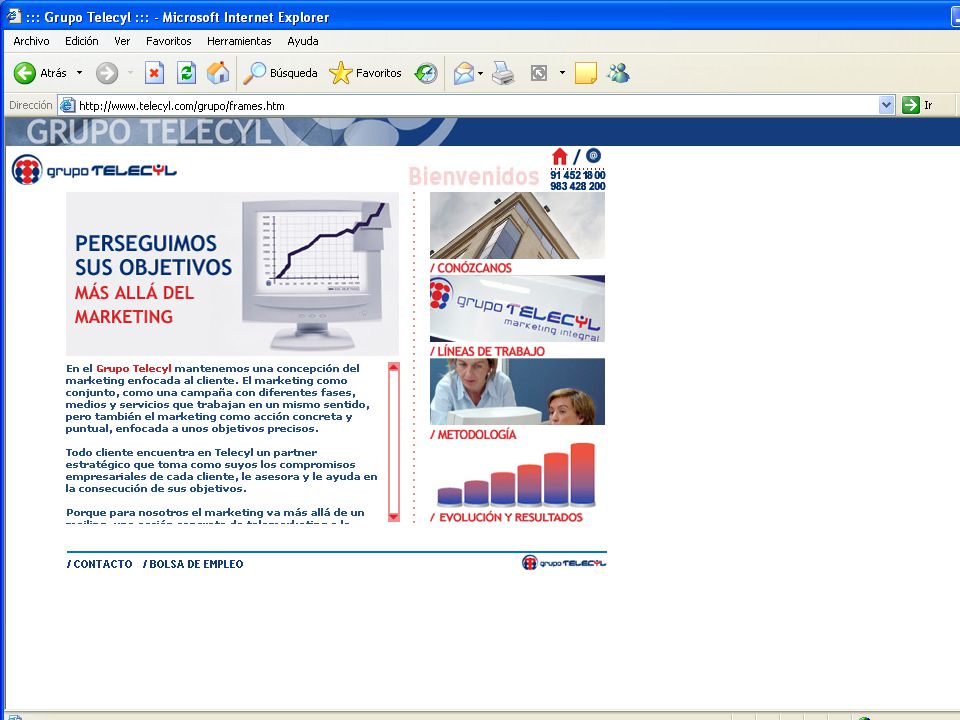This screenshot has width=960, height=720.
Task: Open Búsqueda search magnifier
Action: pyautogui.click(x=254, y=73)
